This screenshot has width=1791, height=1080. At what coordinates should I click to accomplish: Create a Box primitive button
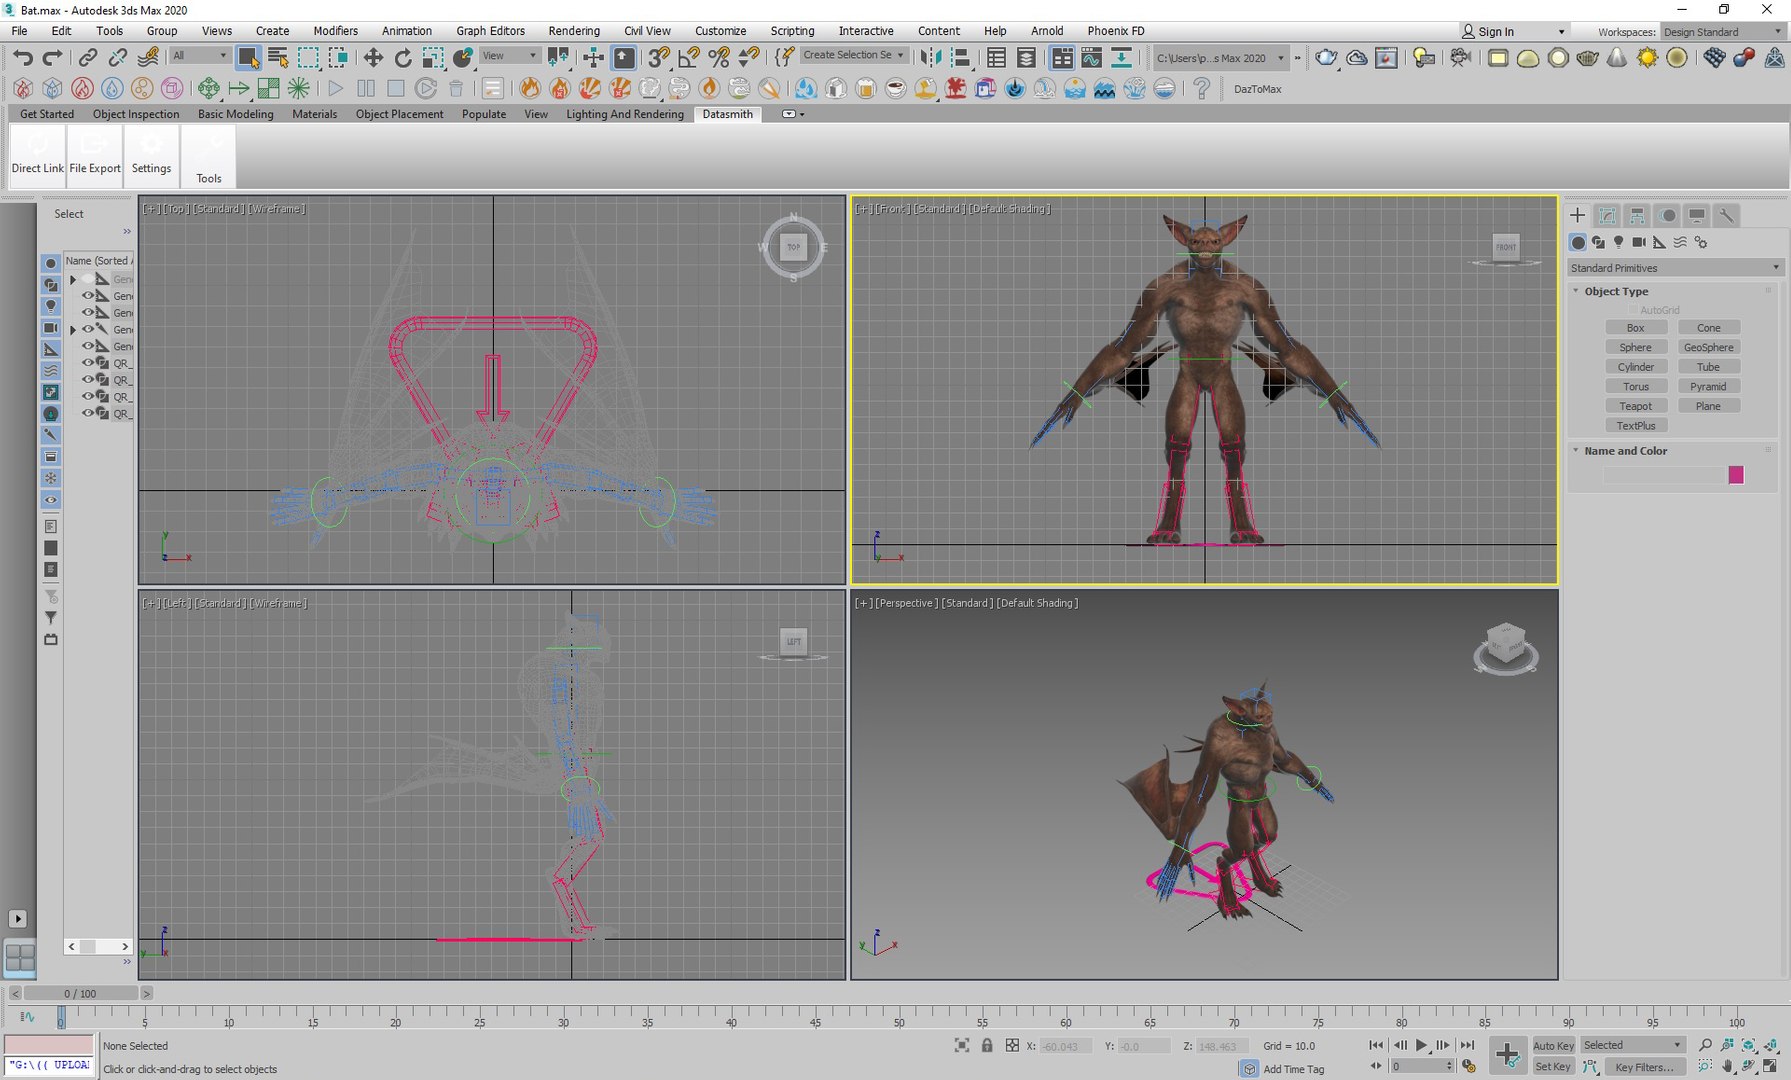(x=1635, y=328)
